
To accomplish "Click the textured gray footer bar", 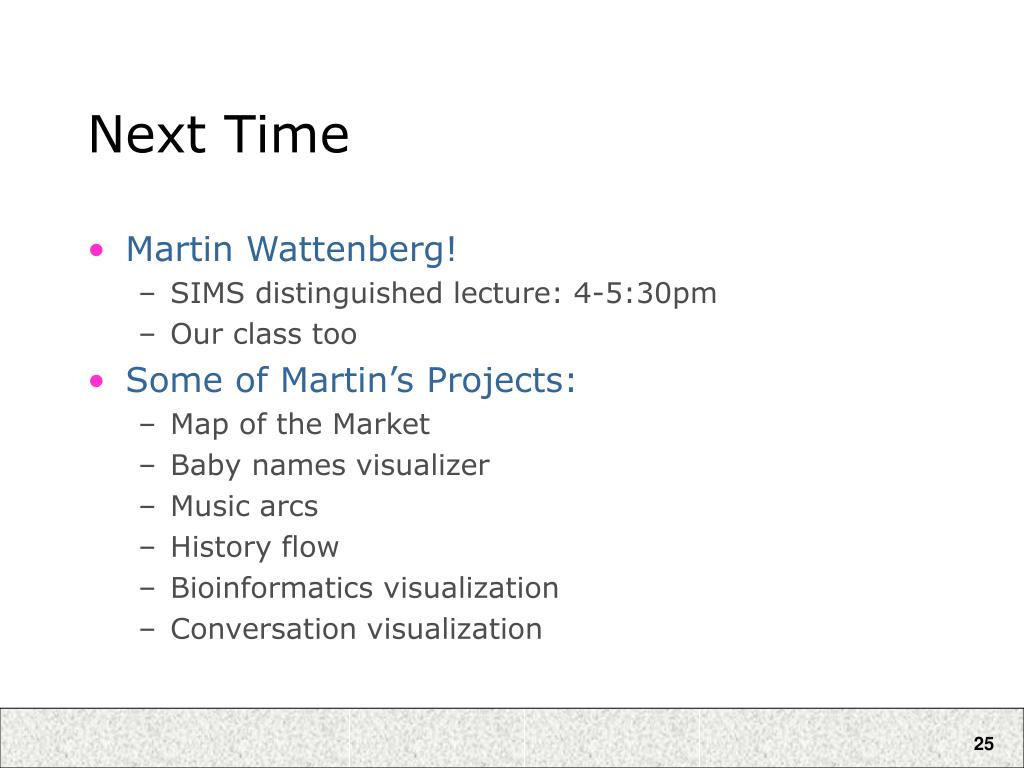I will pos(512,738).
